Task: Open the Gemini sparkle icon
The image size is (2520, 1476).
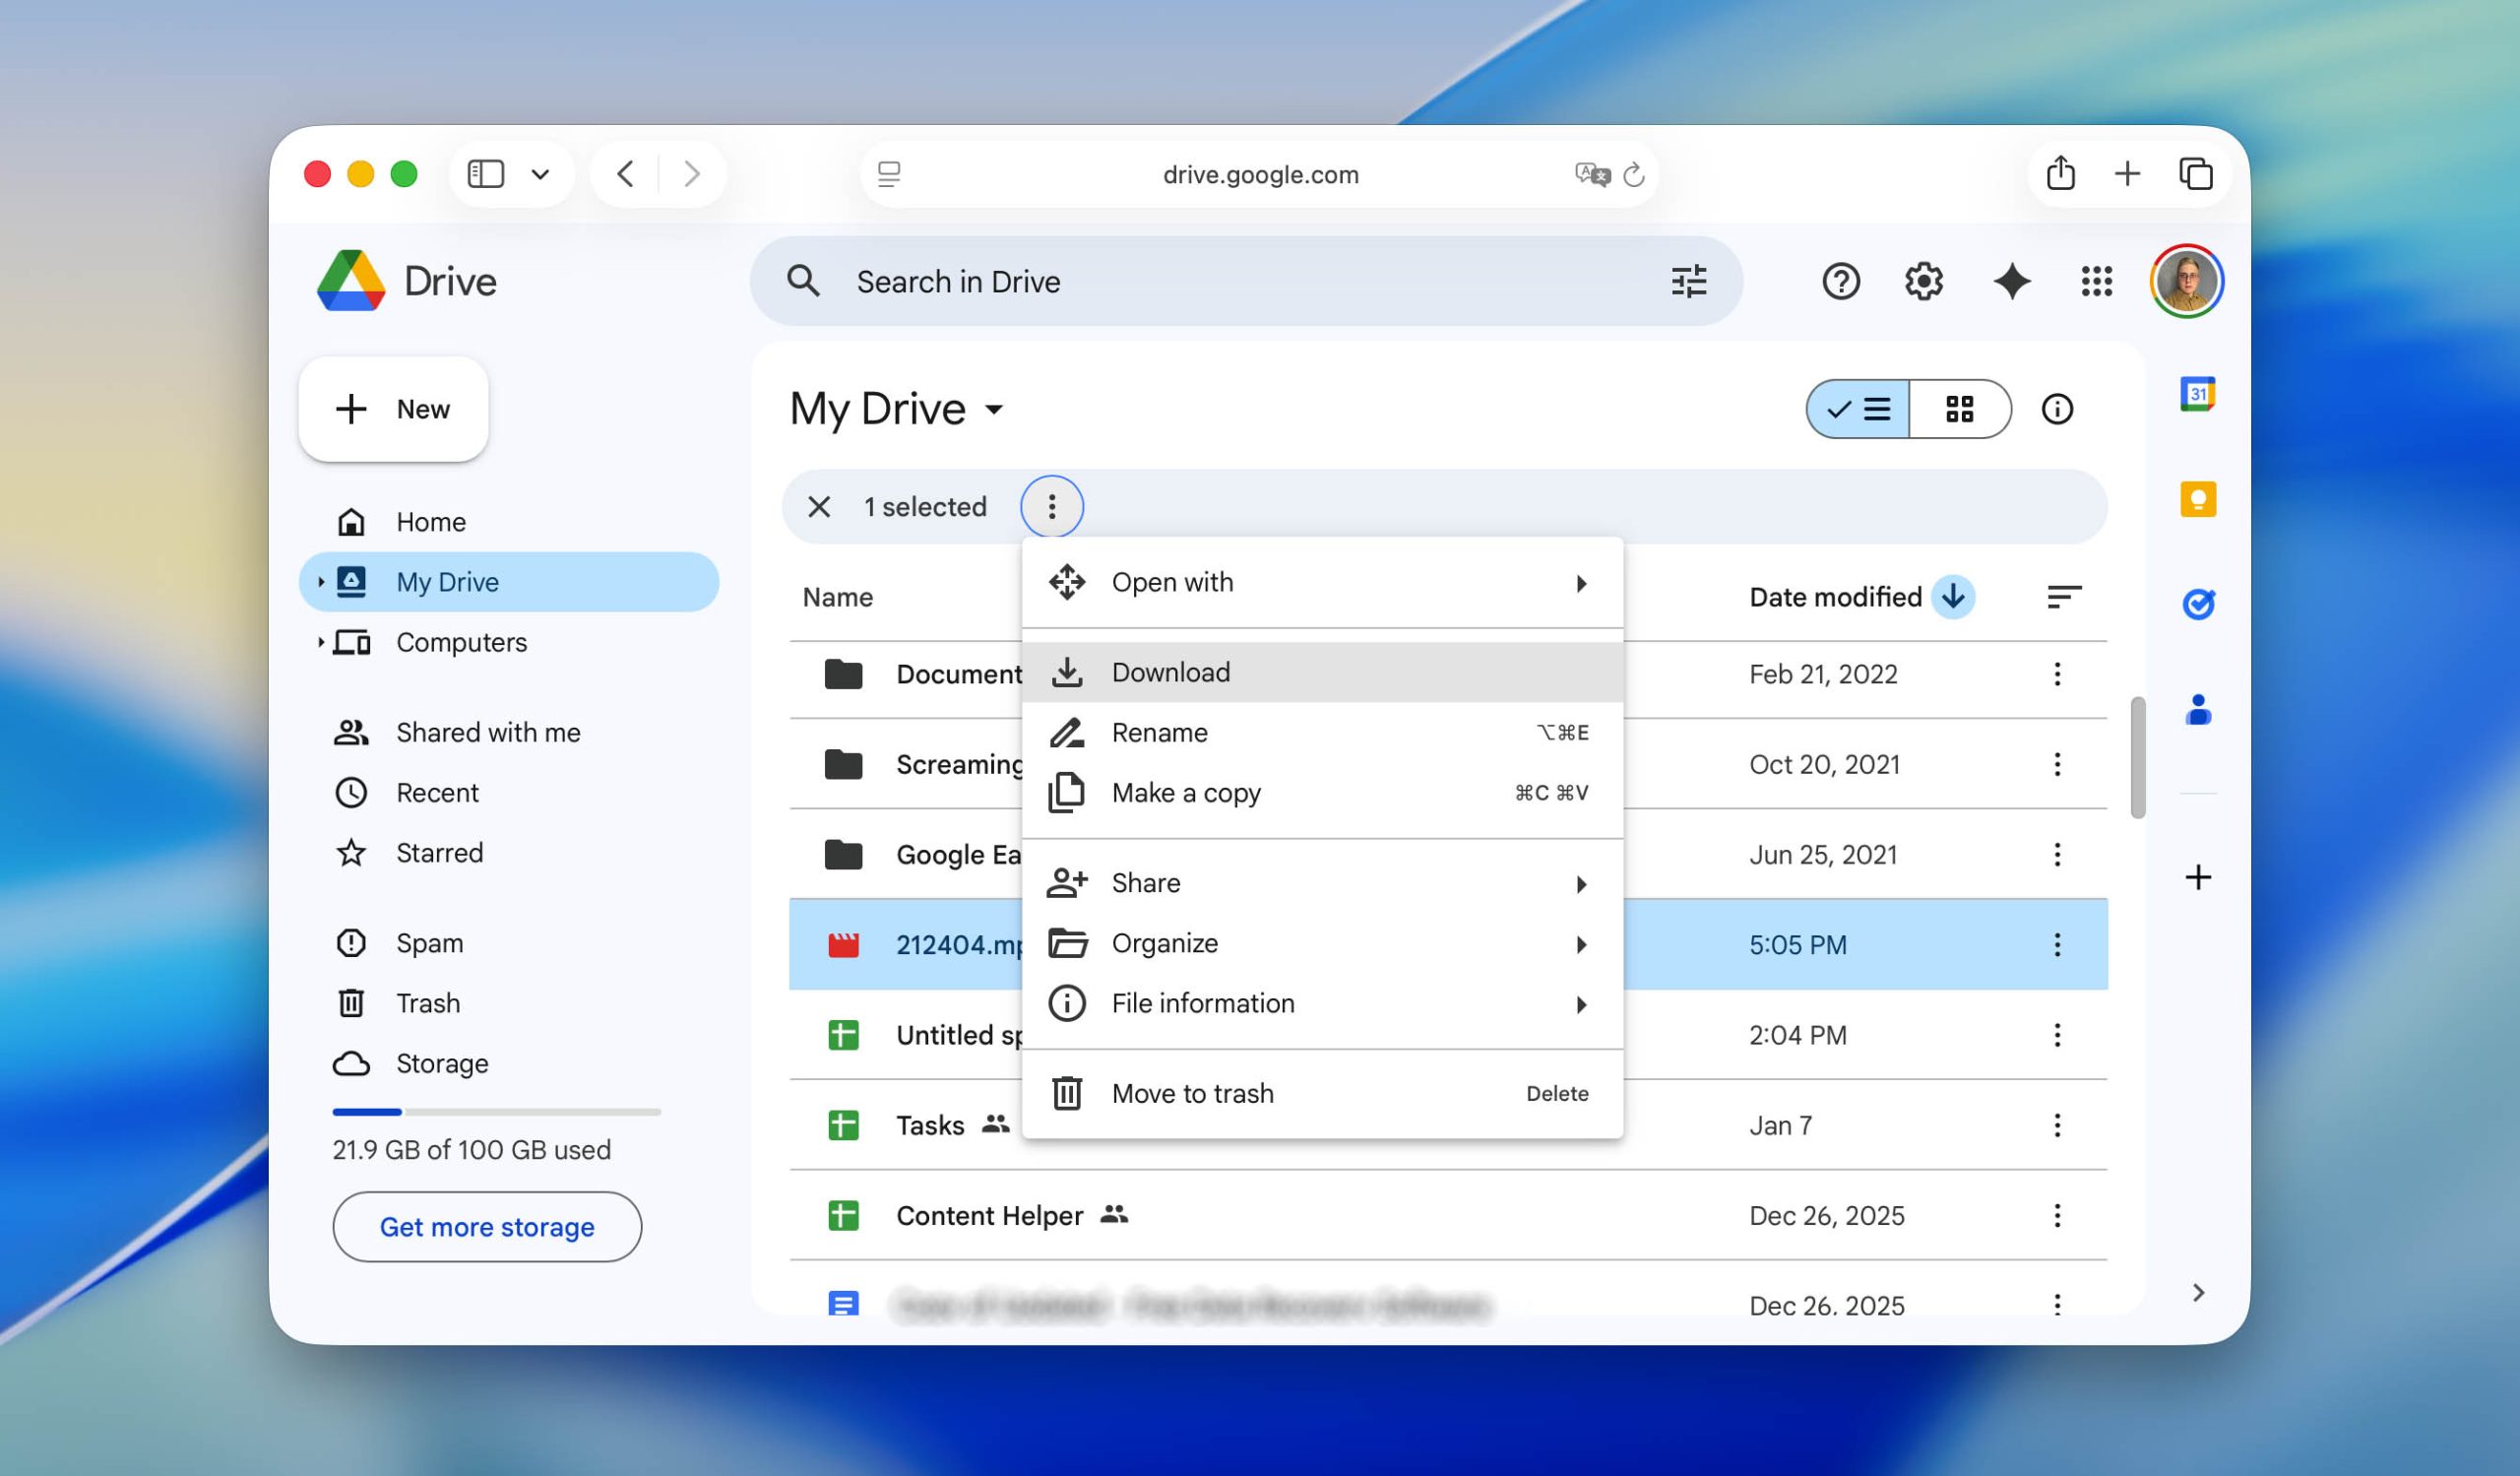Action: pyautogui.click(x=2011, y=281)
